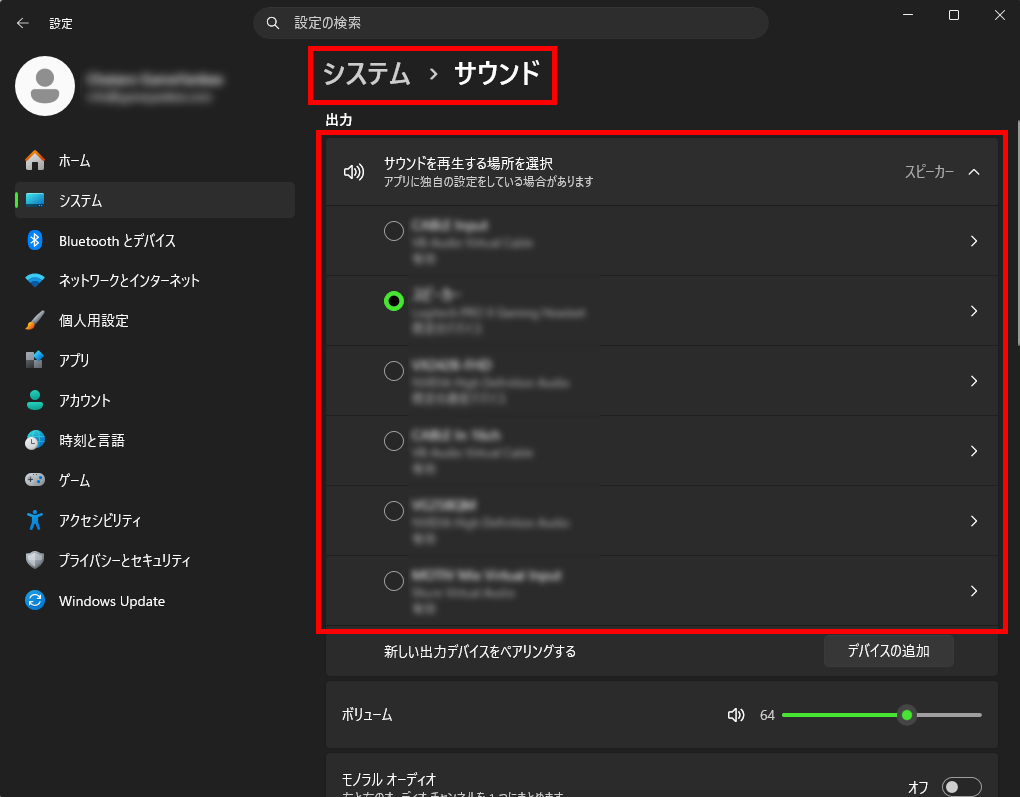Image resolution: width=1020 pixels, height=797 pixels.
Task: Select the fifth output device radio button
Action: coord(394,511)
